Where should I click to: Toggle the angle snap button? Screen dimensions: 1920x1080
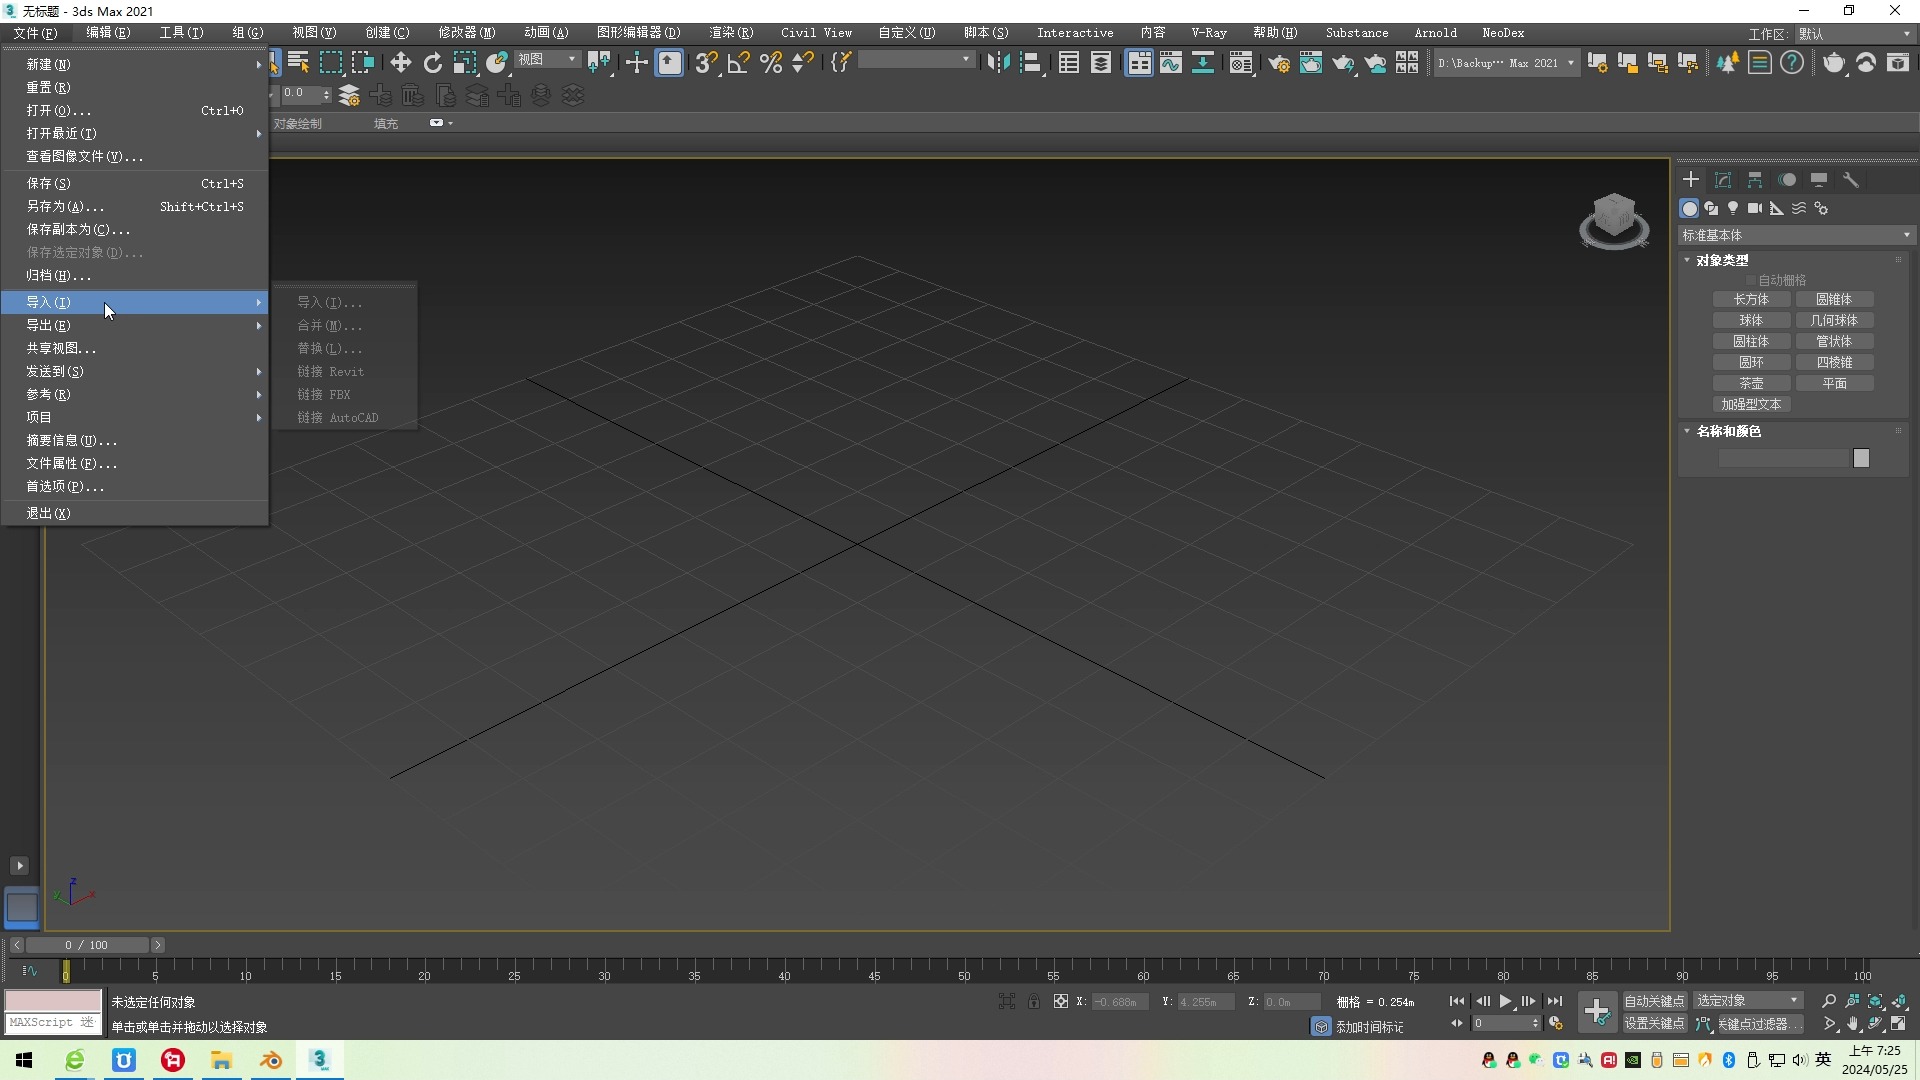(738, 63)
